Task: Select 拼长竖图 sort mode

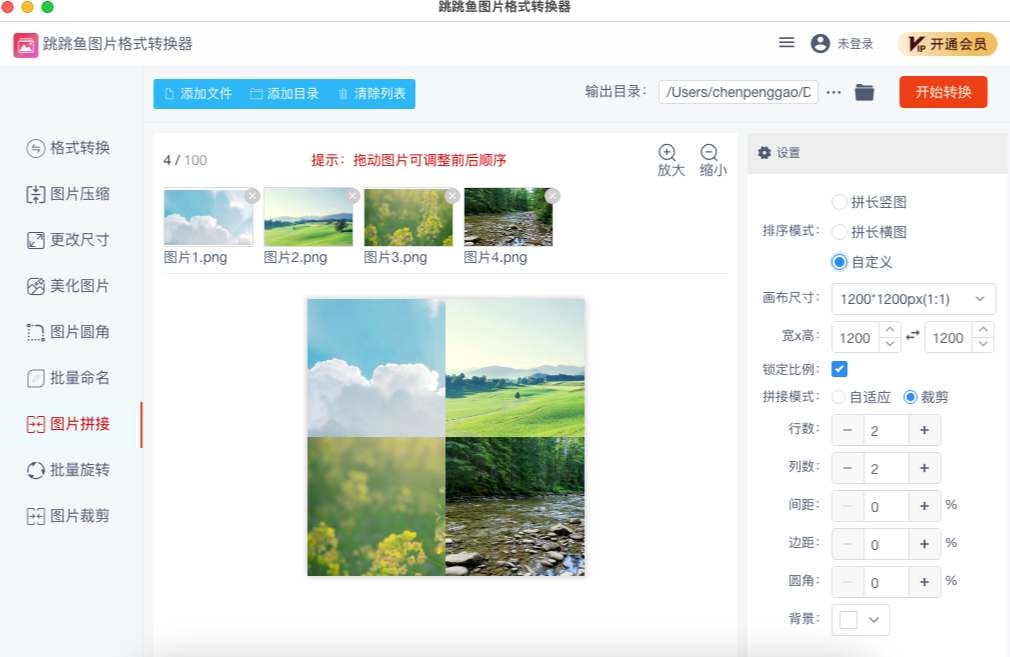Action: click(839, 202)
